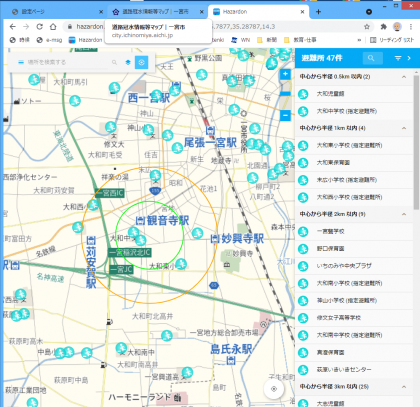Open the Hazardon bookmark

coord(86,40)
